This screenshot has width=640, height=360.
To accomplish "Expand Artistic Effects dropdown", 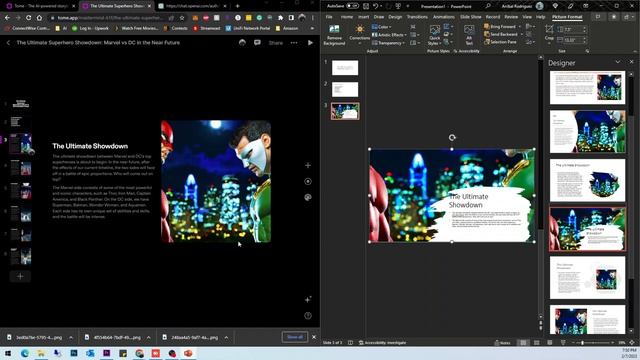I will (389, 35).
